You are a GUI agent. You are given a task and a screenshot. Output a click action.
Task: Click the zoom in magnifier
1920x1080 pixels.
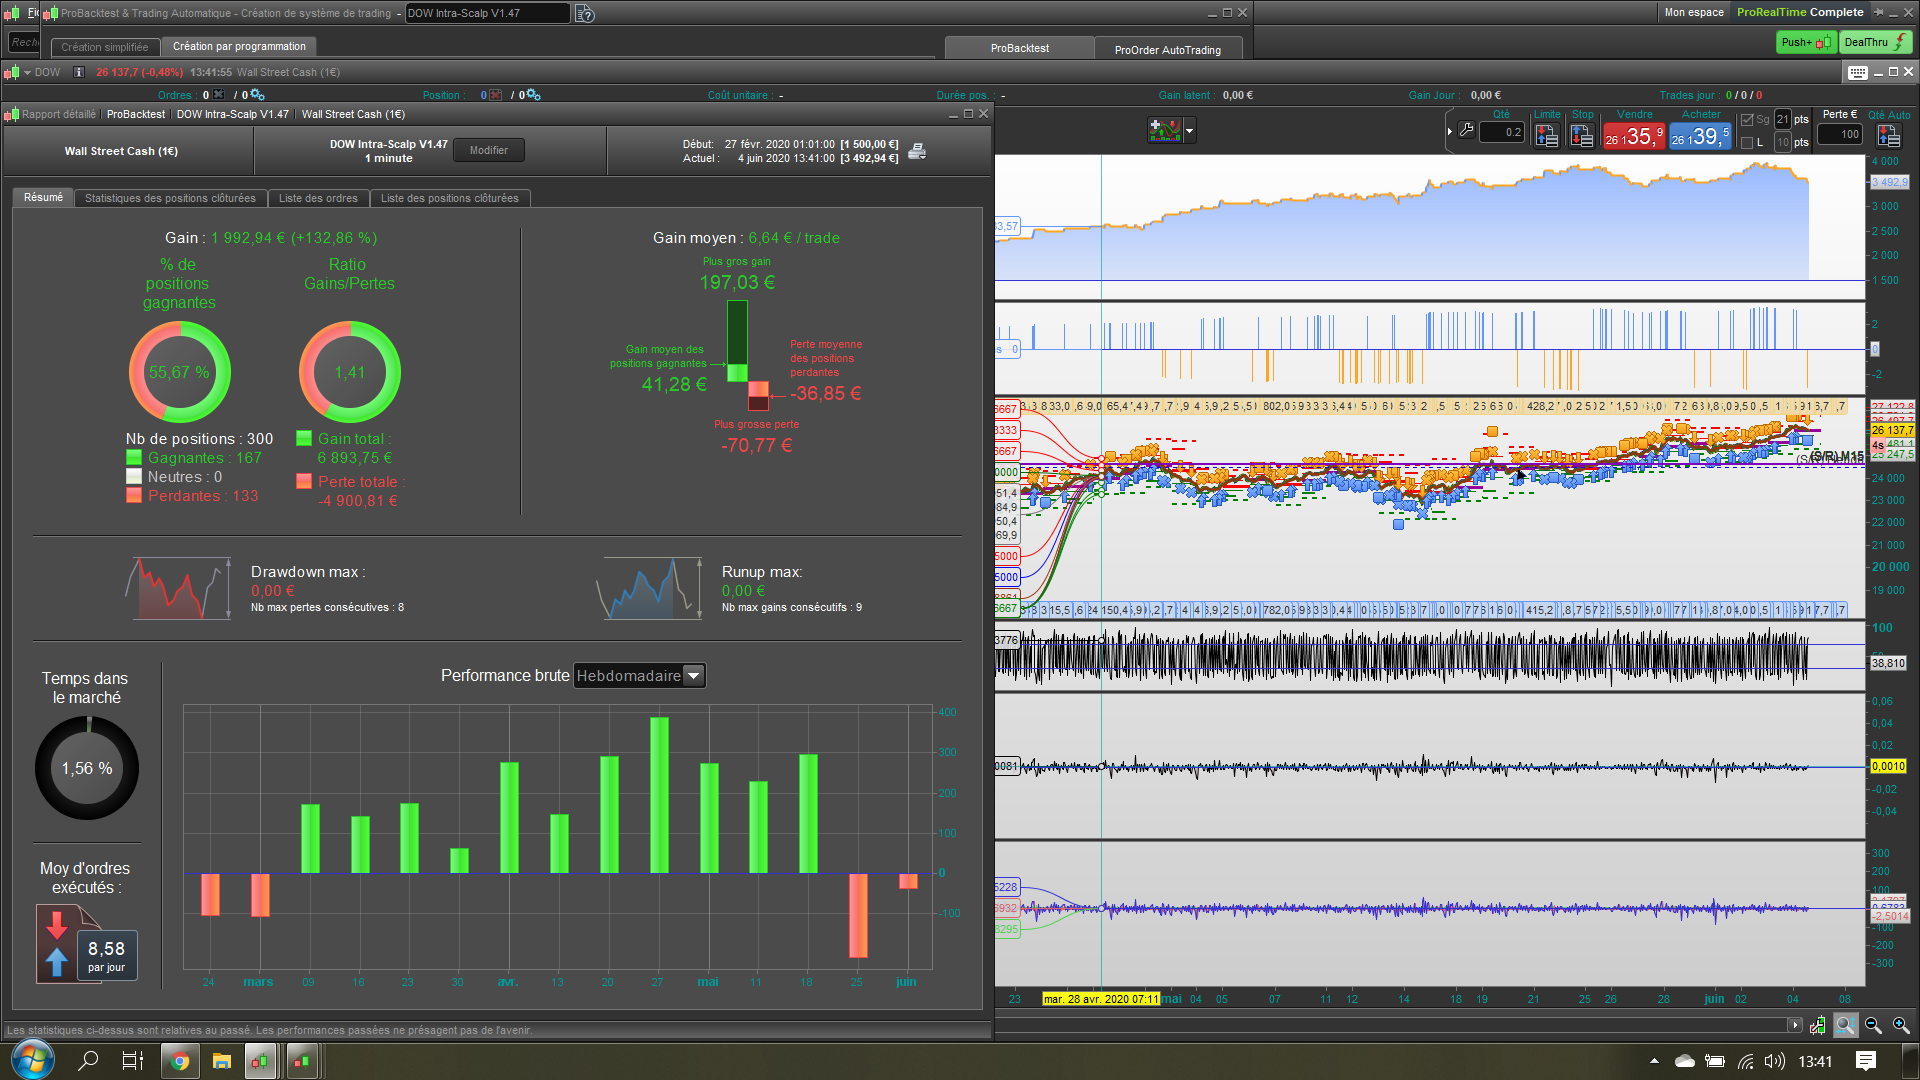1901,1026
